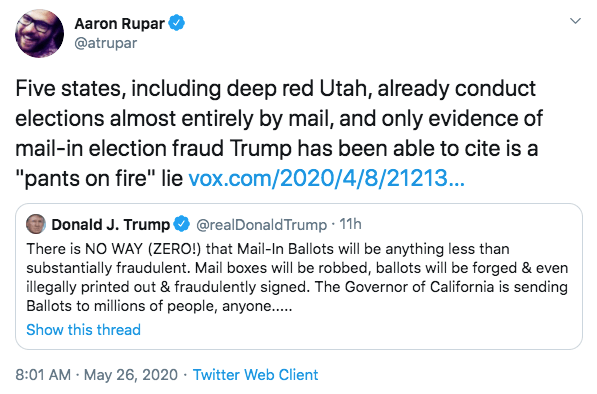Click Show this thread

(83, 330)
